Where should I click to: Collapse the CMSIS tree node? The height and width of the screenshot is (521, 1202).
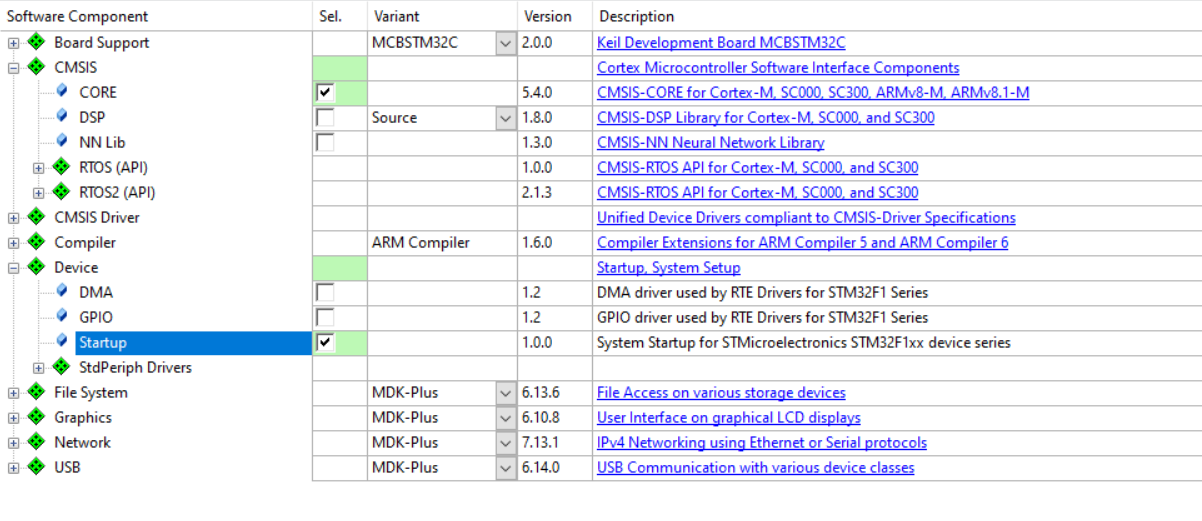[14, 68]
